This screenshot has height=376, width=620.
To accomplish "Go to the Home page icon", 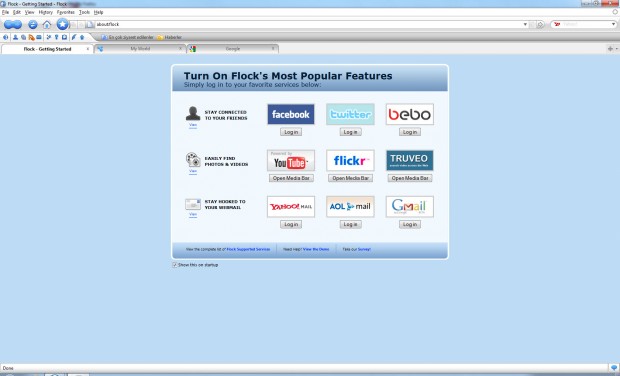I will (x=47, y=25).
